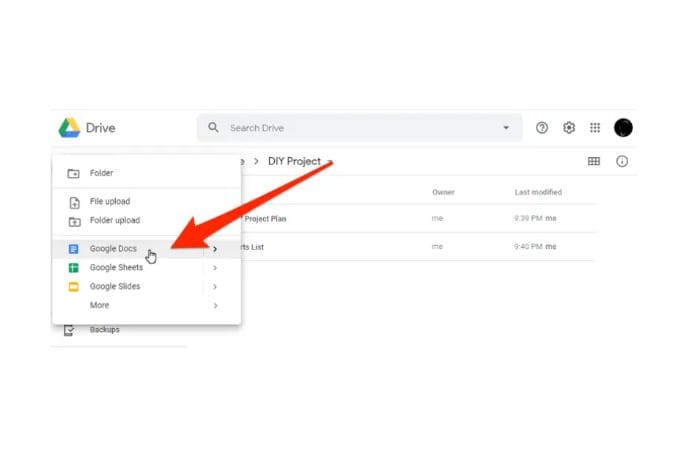
Task: Open the Settings gear icon
Action: (569, 128)
